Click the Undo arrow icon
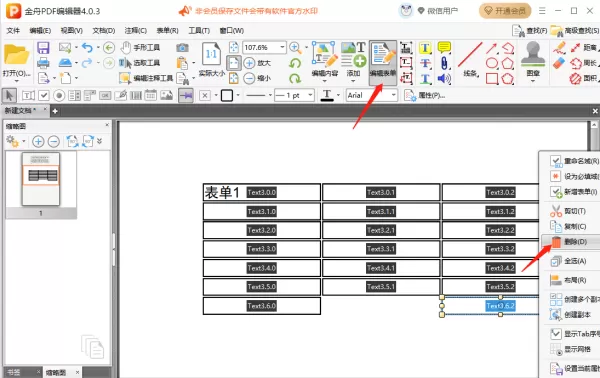600x378 pixels. (87, 48)
